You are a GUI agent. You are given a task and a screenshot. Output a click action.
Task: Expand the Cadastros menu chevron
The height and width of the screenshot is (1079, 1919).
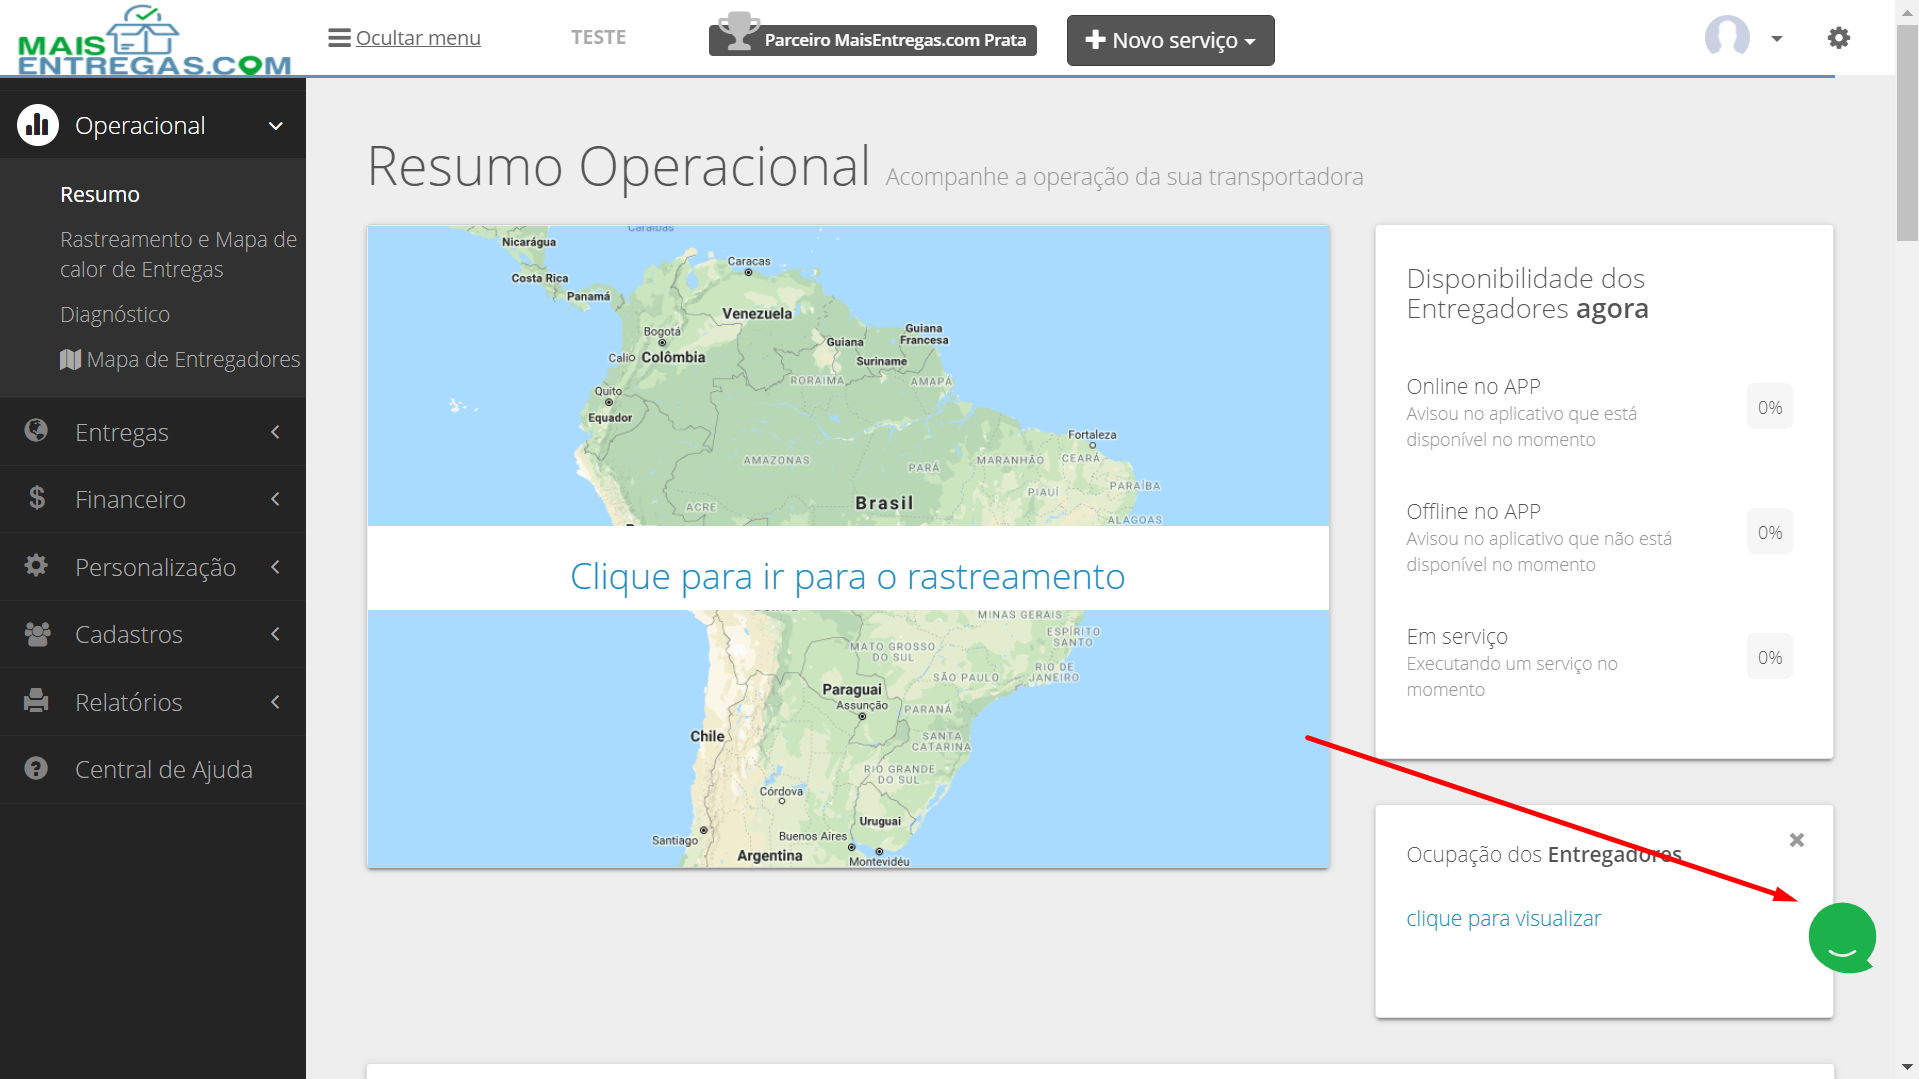pyautogui.click(x=275, y=634)
